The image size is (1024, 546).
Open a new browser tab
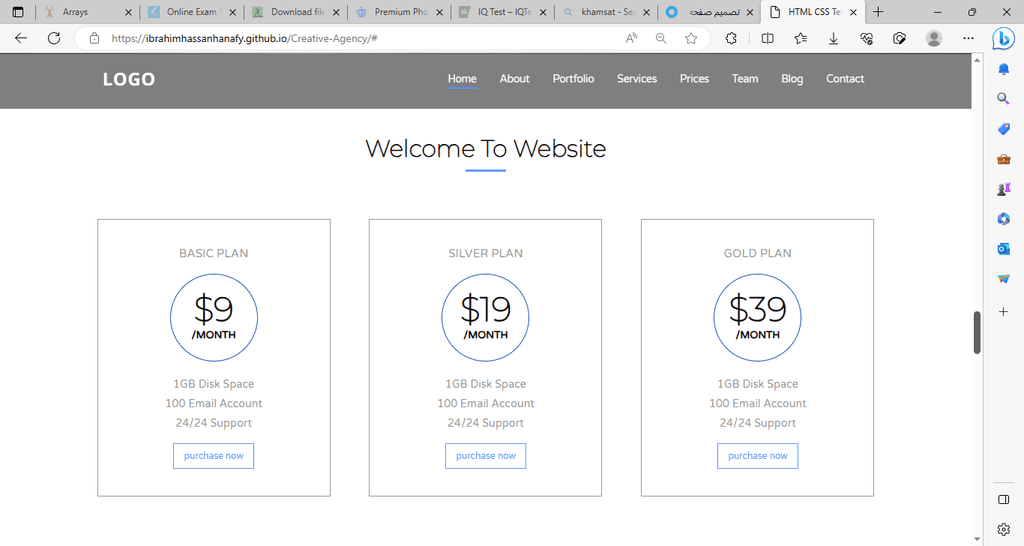coord(878,12)
